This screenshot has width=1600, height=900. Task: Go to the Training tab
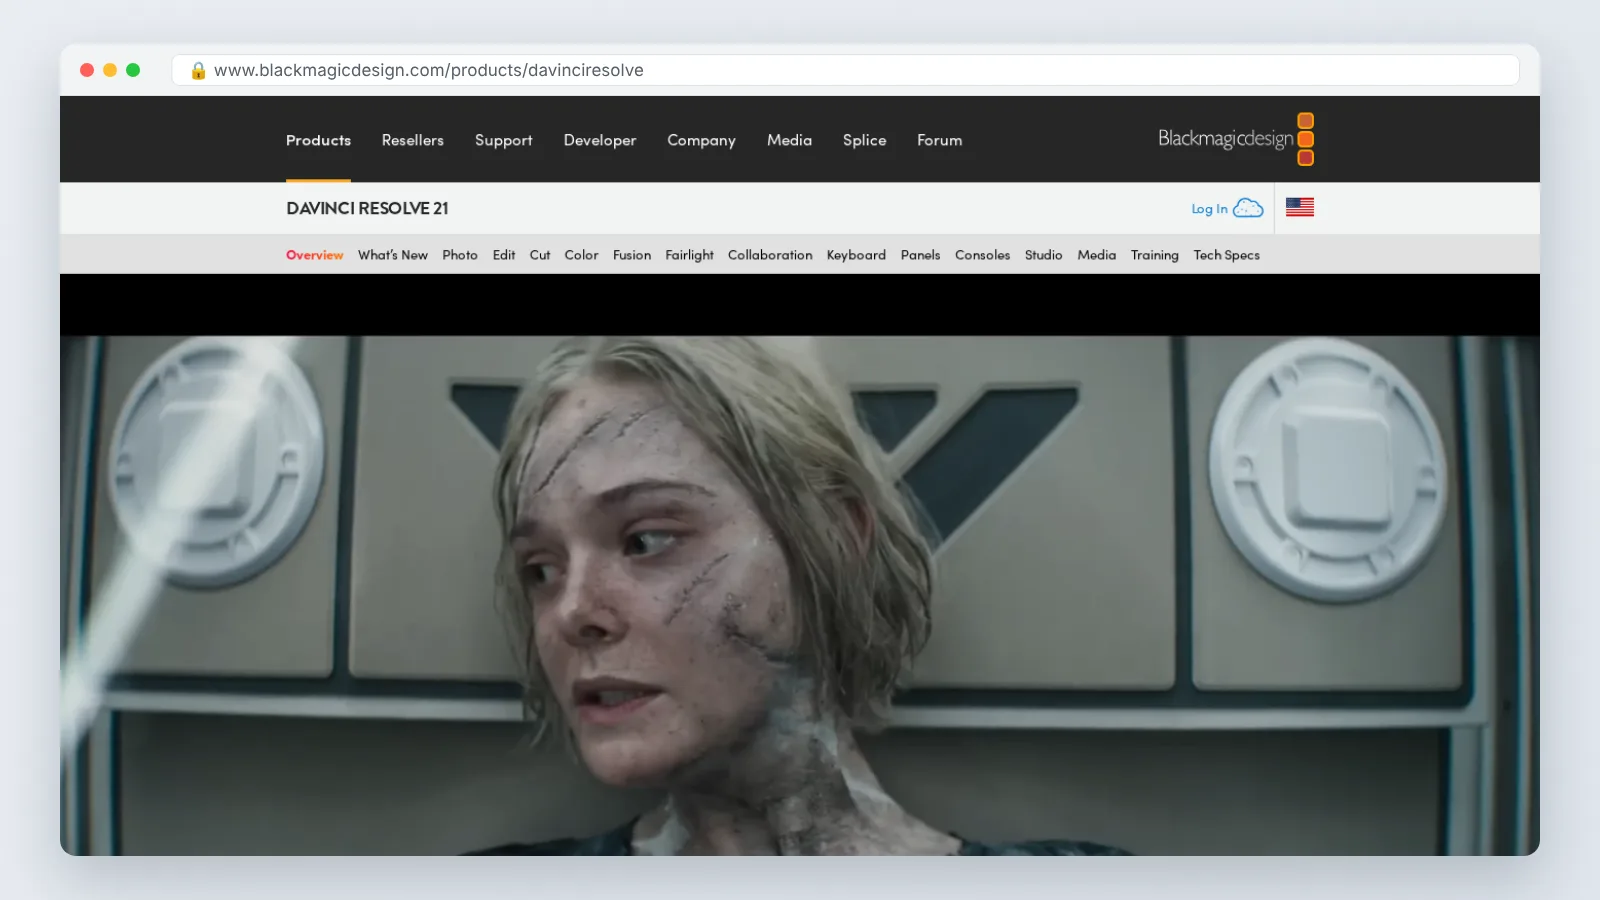[x=1155, y=255]
